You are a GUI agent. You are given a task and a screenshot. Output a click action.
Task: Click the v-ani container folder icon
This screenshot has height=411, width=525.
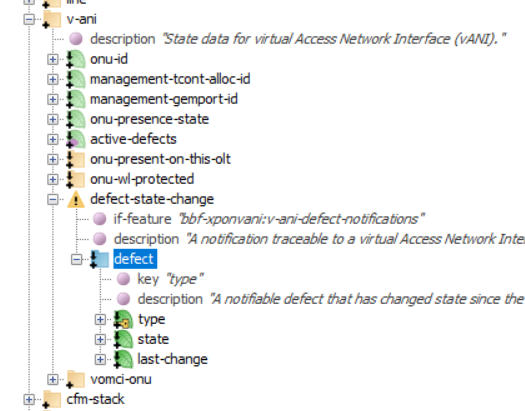52,19
